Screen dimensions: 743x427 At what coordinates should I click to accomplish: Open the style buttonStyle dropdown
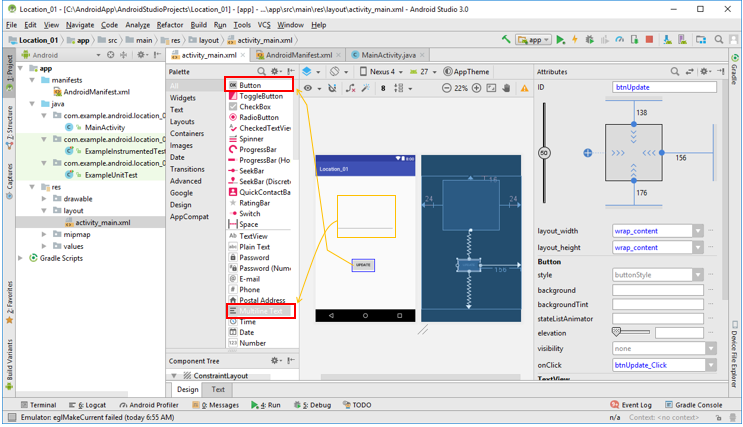coord(698,275)
